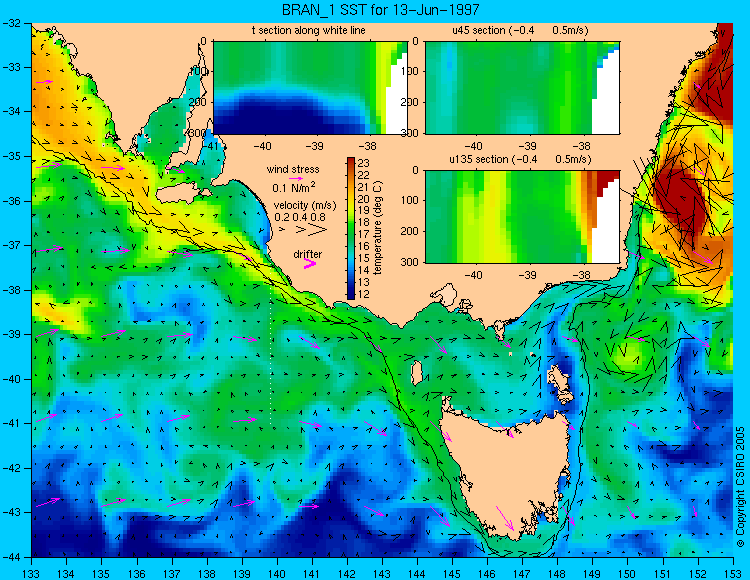Click the 'wind stress' legend label
Image resolution: width=750 pixels, height=580 pixels.
293,169
